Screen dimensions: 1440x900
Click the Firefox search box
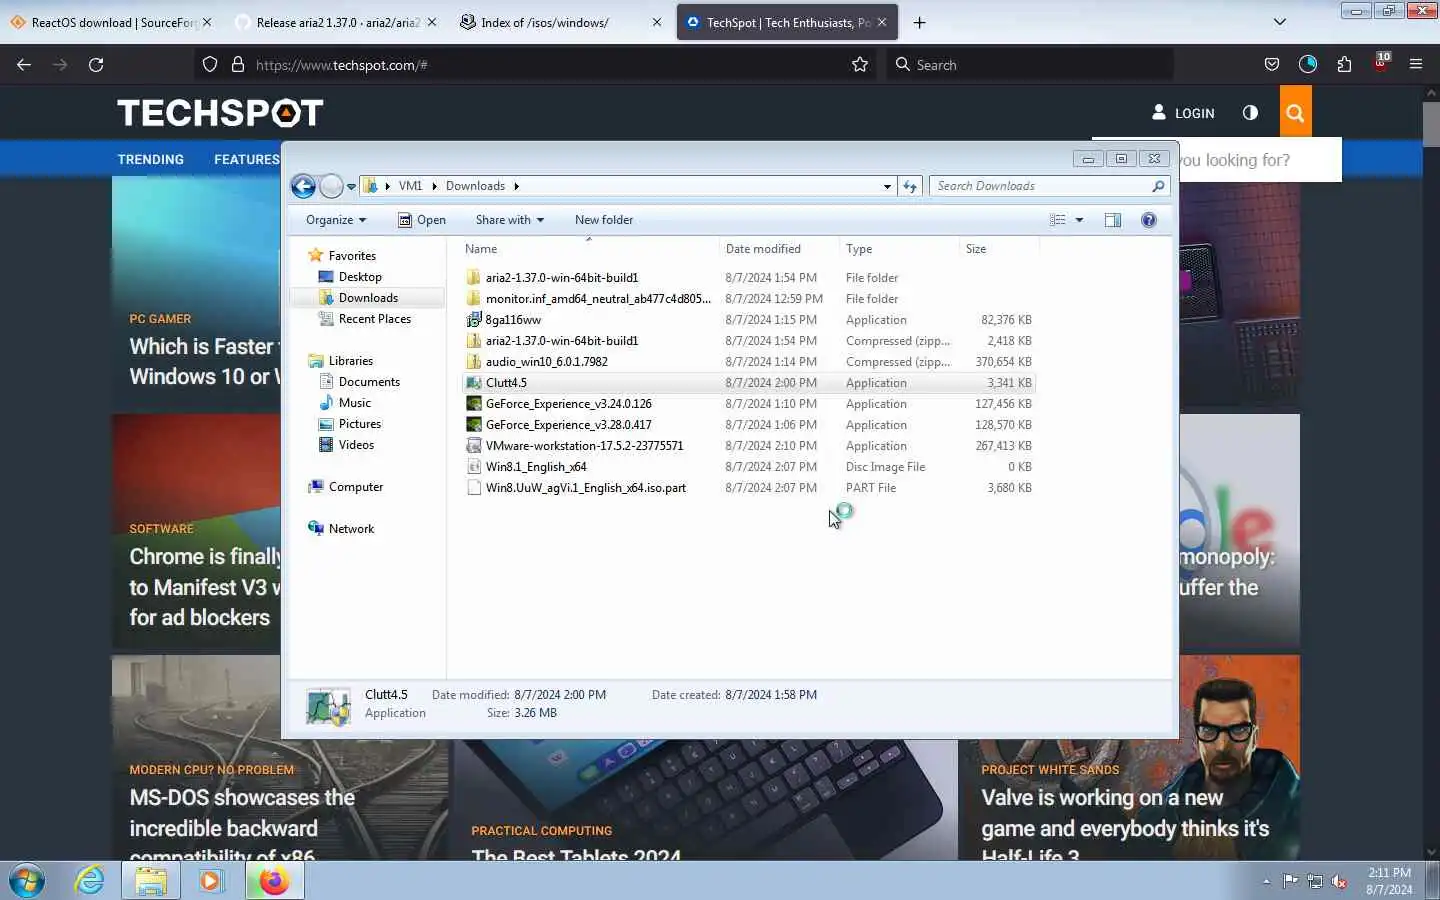[1030, 65]
